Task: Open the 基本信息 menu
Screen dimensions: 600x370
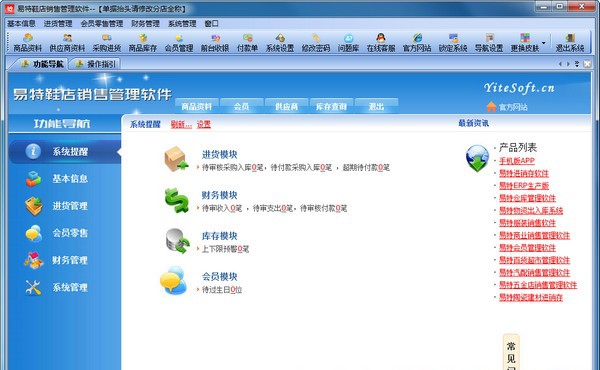Action: pos(21,23)
